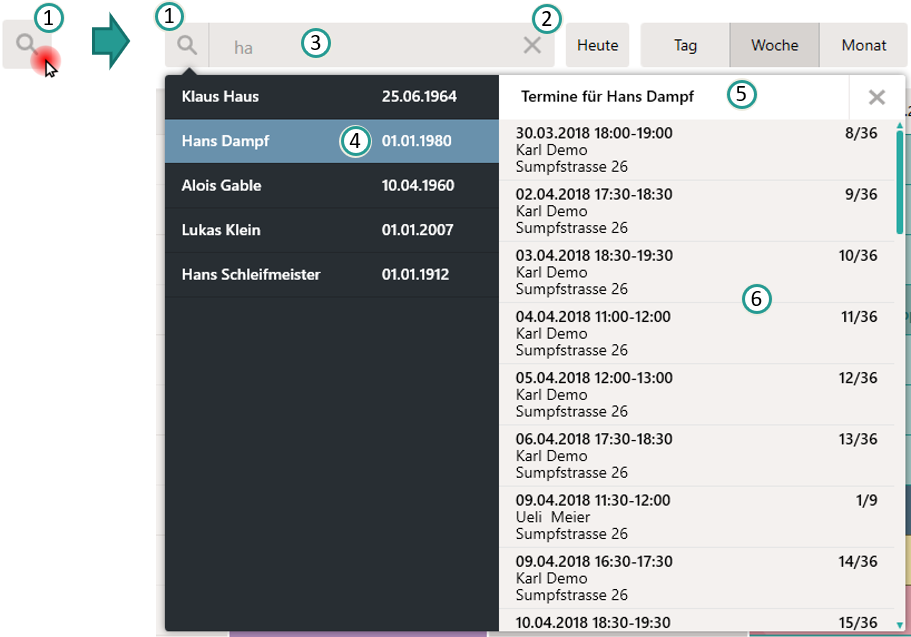Click the birthdate 25.06.1964
This screenshot has height=637, width=911.
pos(419,96)
